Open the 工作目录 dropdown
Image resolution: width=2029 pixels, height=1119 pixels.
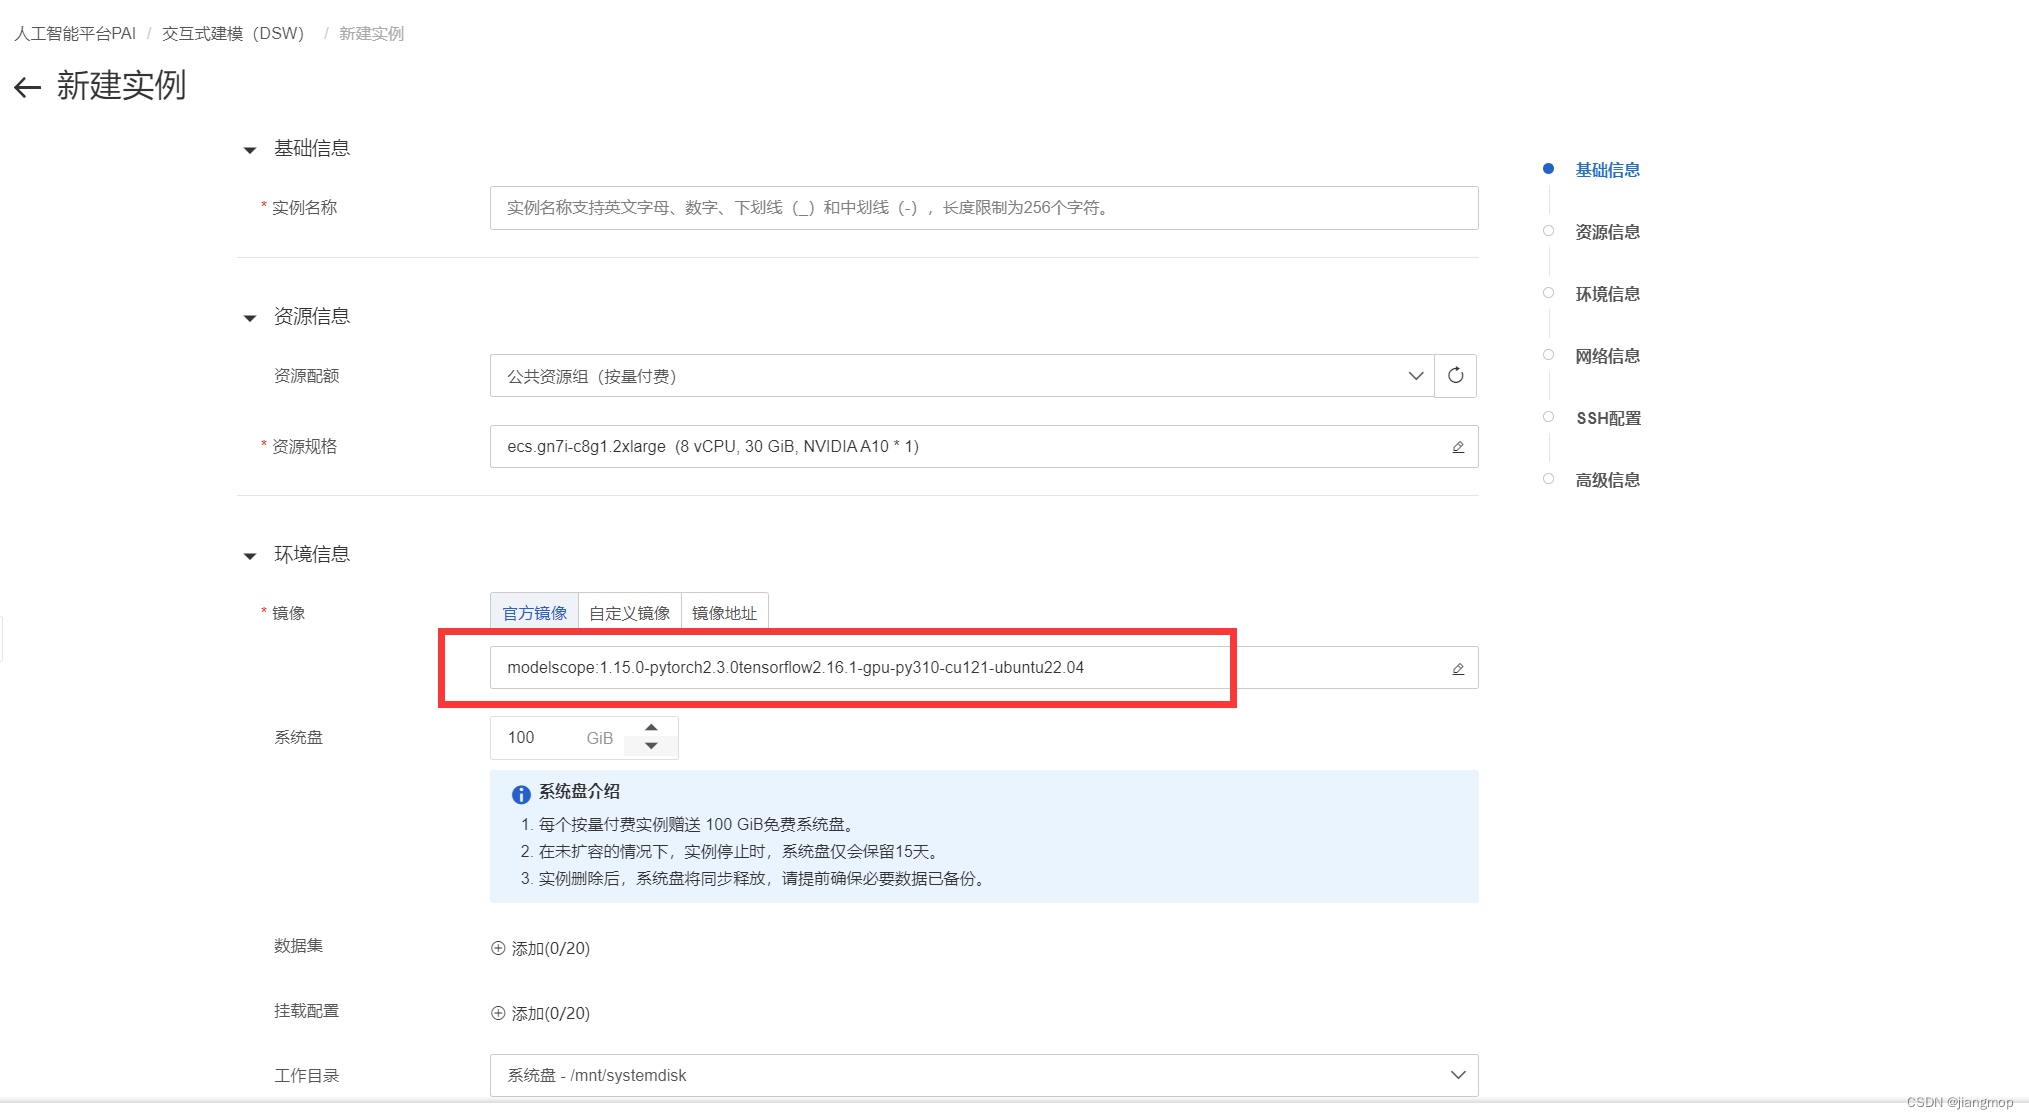tap(1457, 1075)
